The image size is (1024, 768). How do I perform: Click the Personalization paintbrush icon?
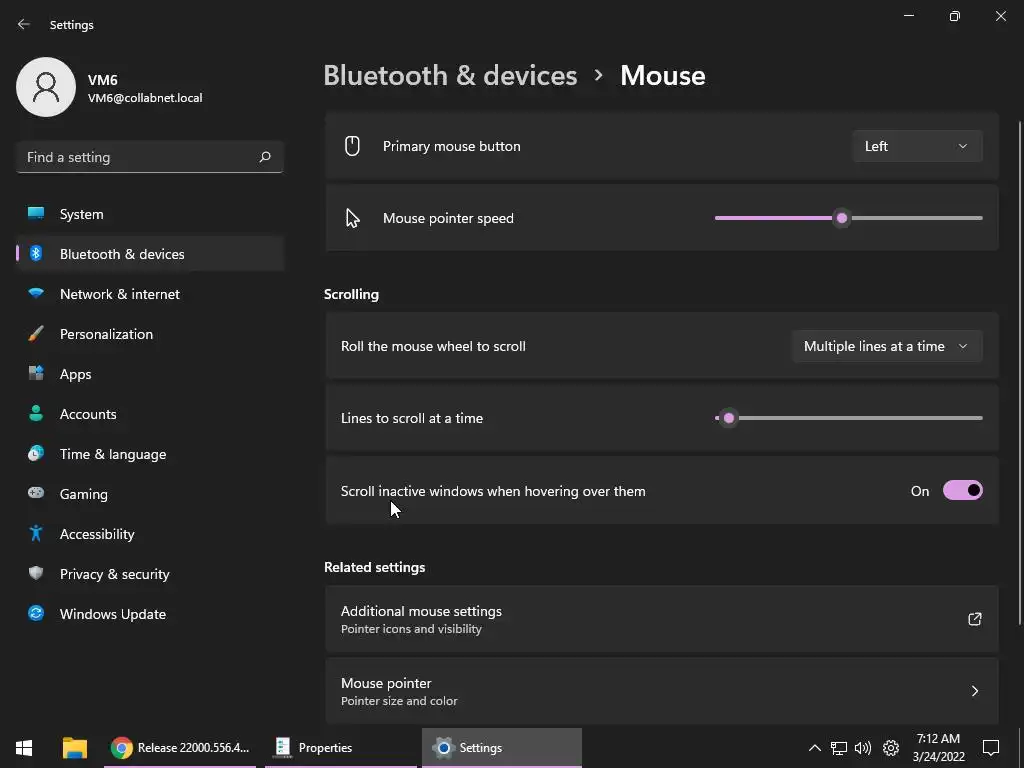click(36, 334)
